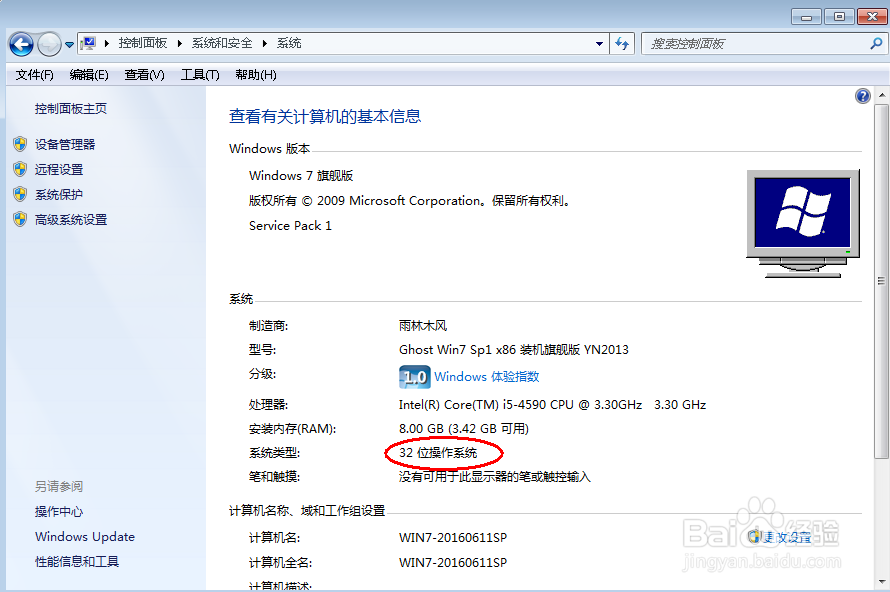The image size is (890, 592).
Task: Select 系统 in the address breadcrumb
Action: 289,43
